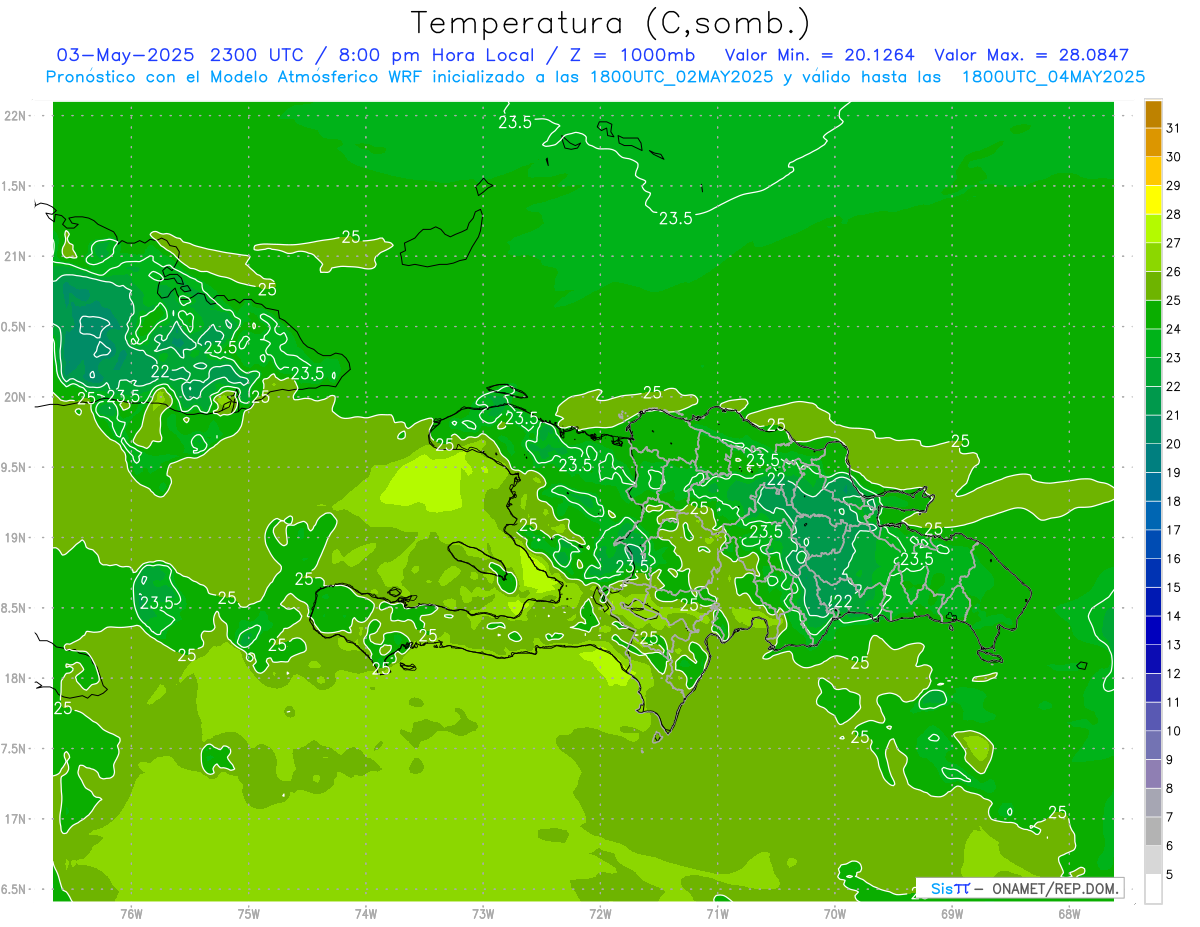Click the 68W longitude axis label
Viewport: 1200px width, 927px height.
point(1069,914)
